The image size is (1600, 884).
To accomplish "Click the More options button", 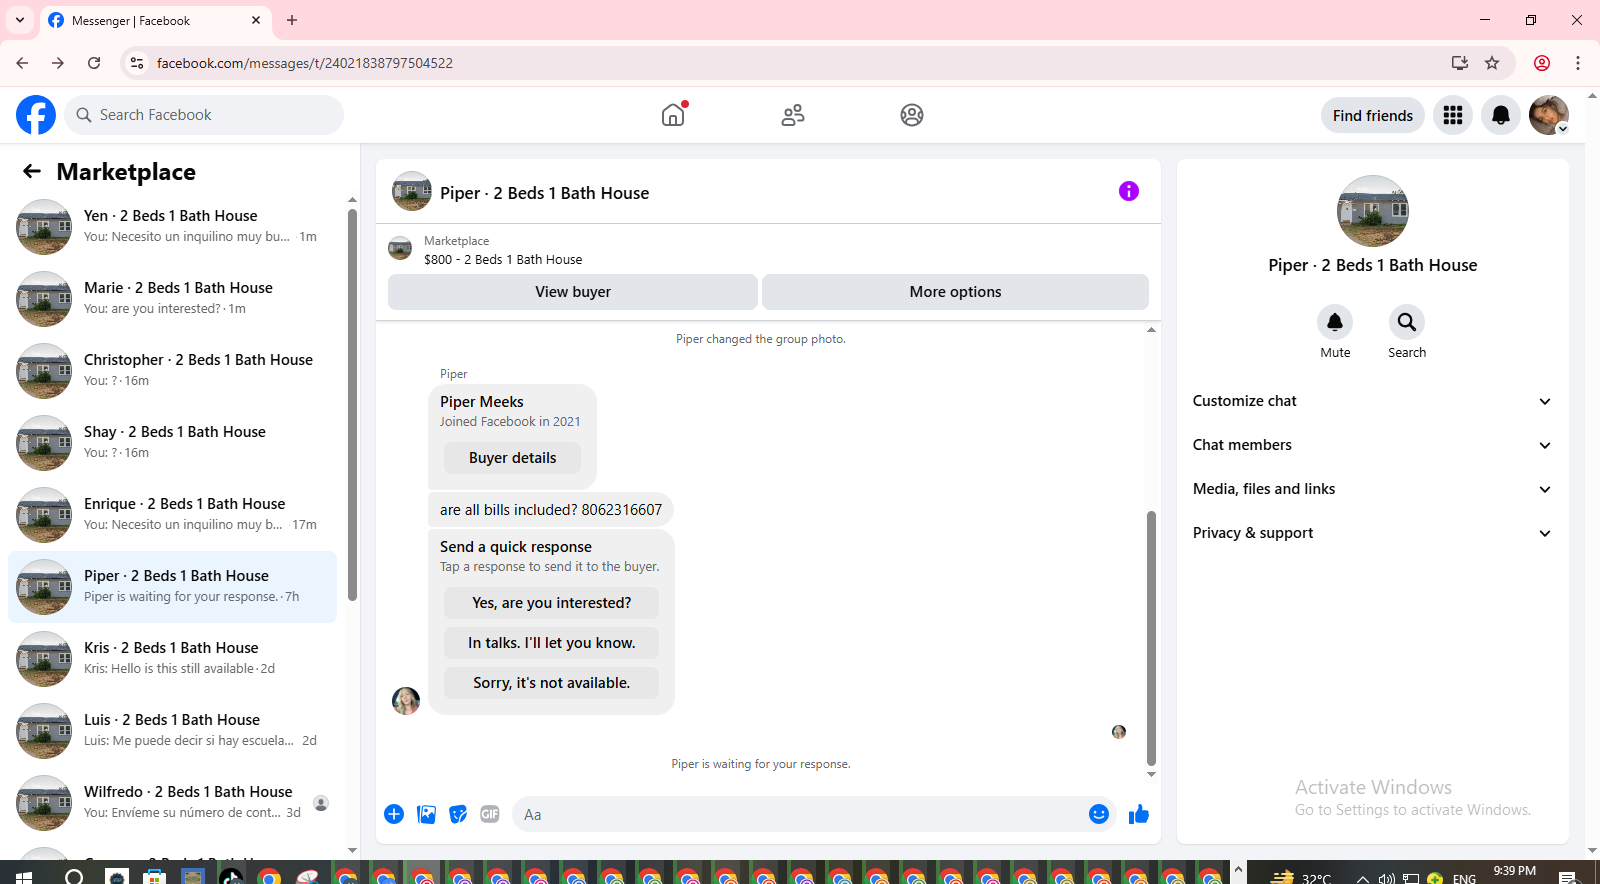I will click(x=955, y=292).
